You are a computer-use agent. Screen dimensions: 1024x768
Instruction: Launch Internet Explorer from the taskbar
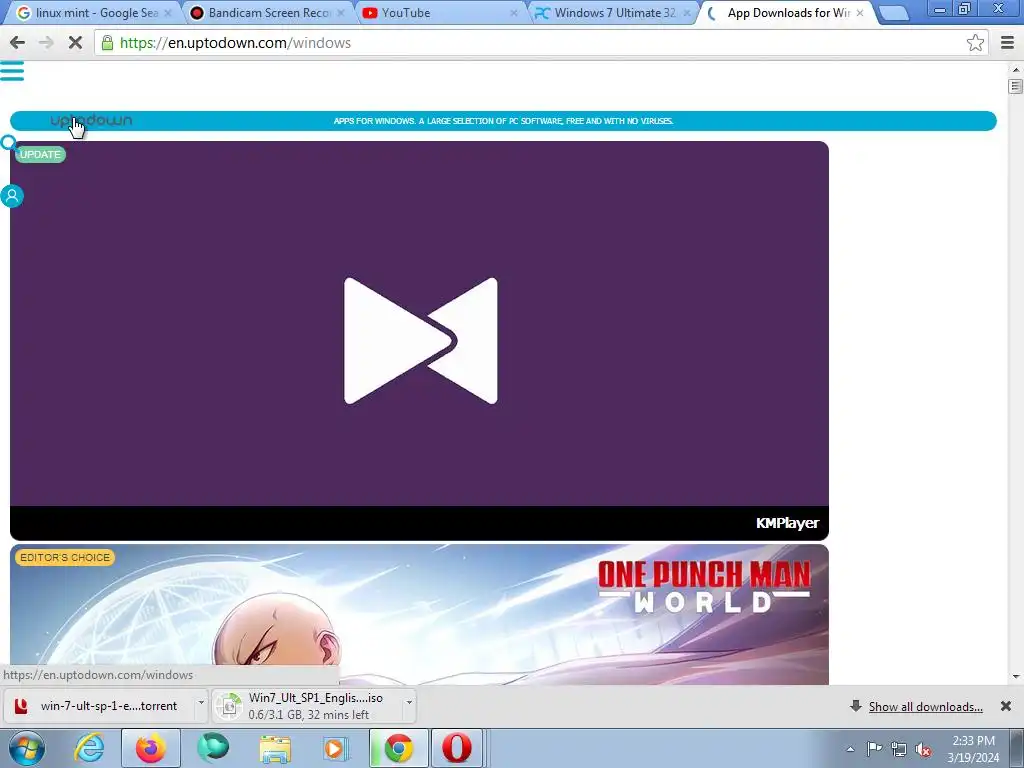[x=89, y=748]
